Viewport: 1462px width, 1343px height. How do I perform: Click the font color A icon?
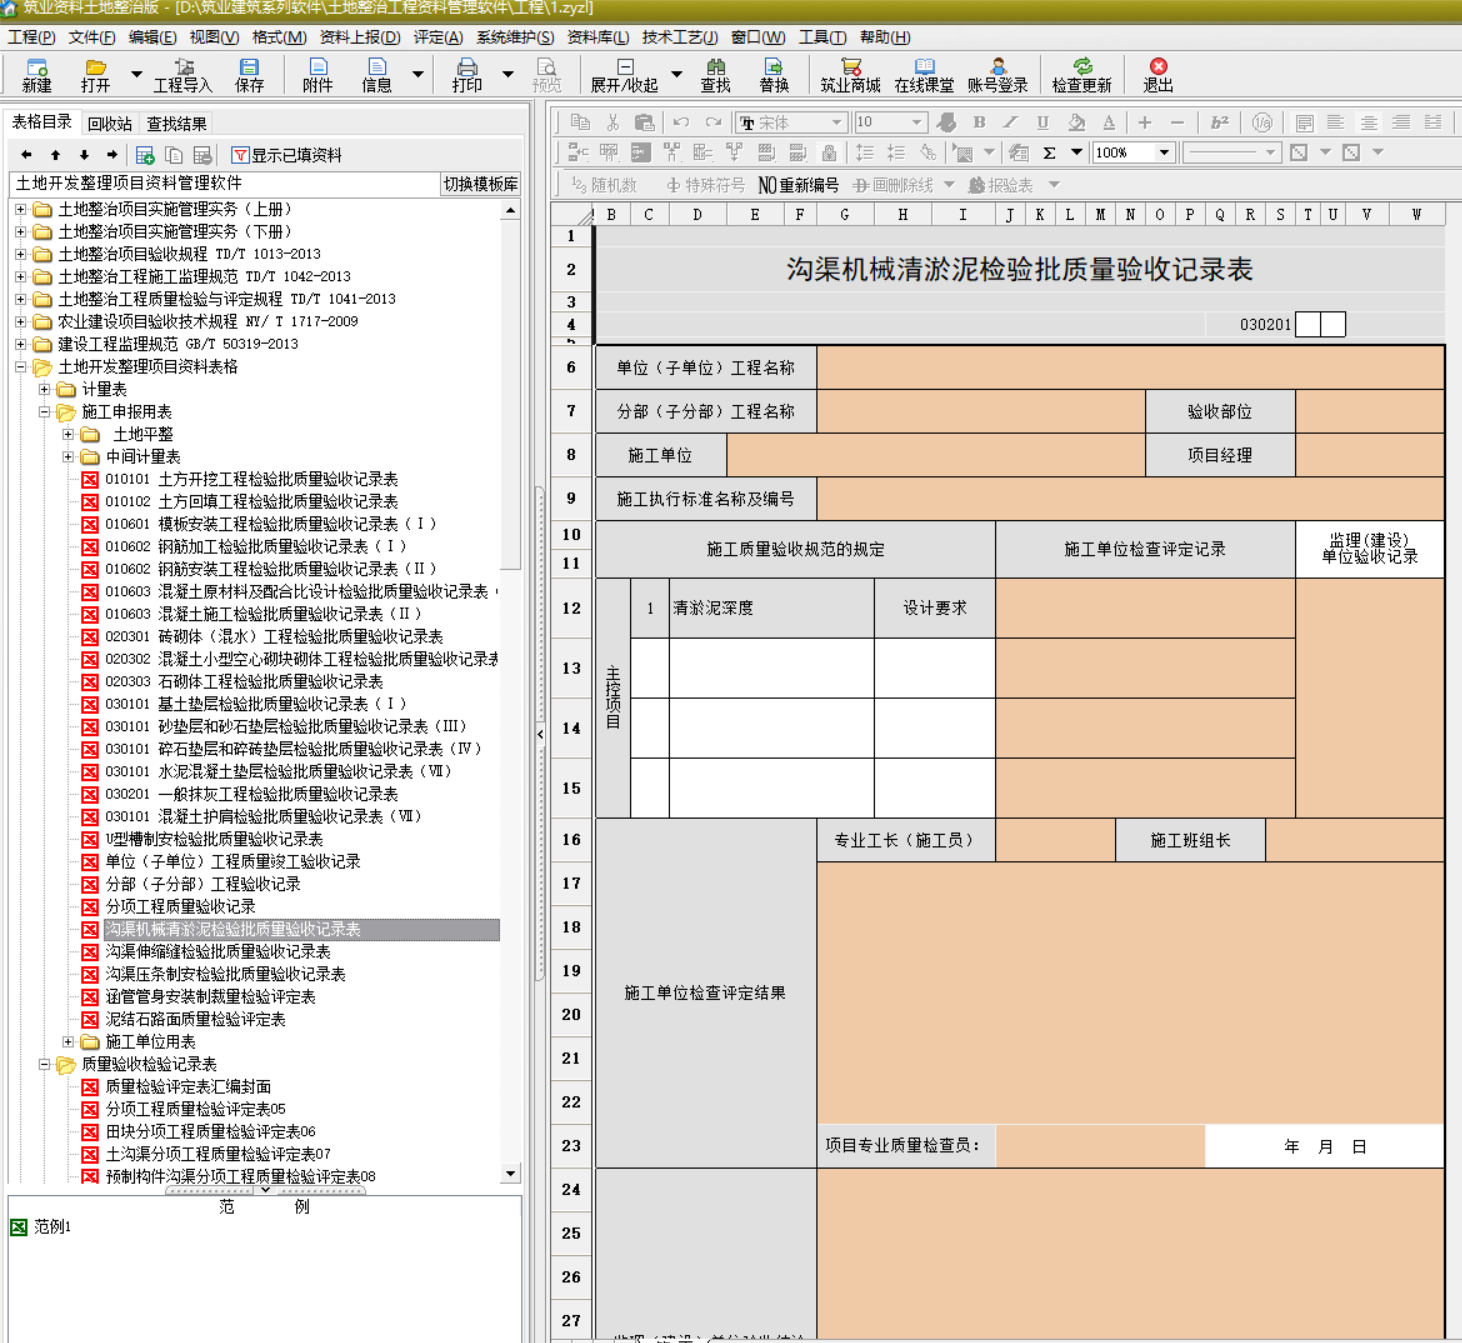(x=1109, y=122)
